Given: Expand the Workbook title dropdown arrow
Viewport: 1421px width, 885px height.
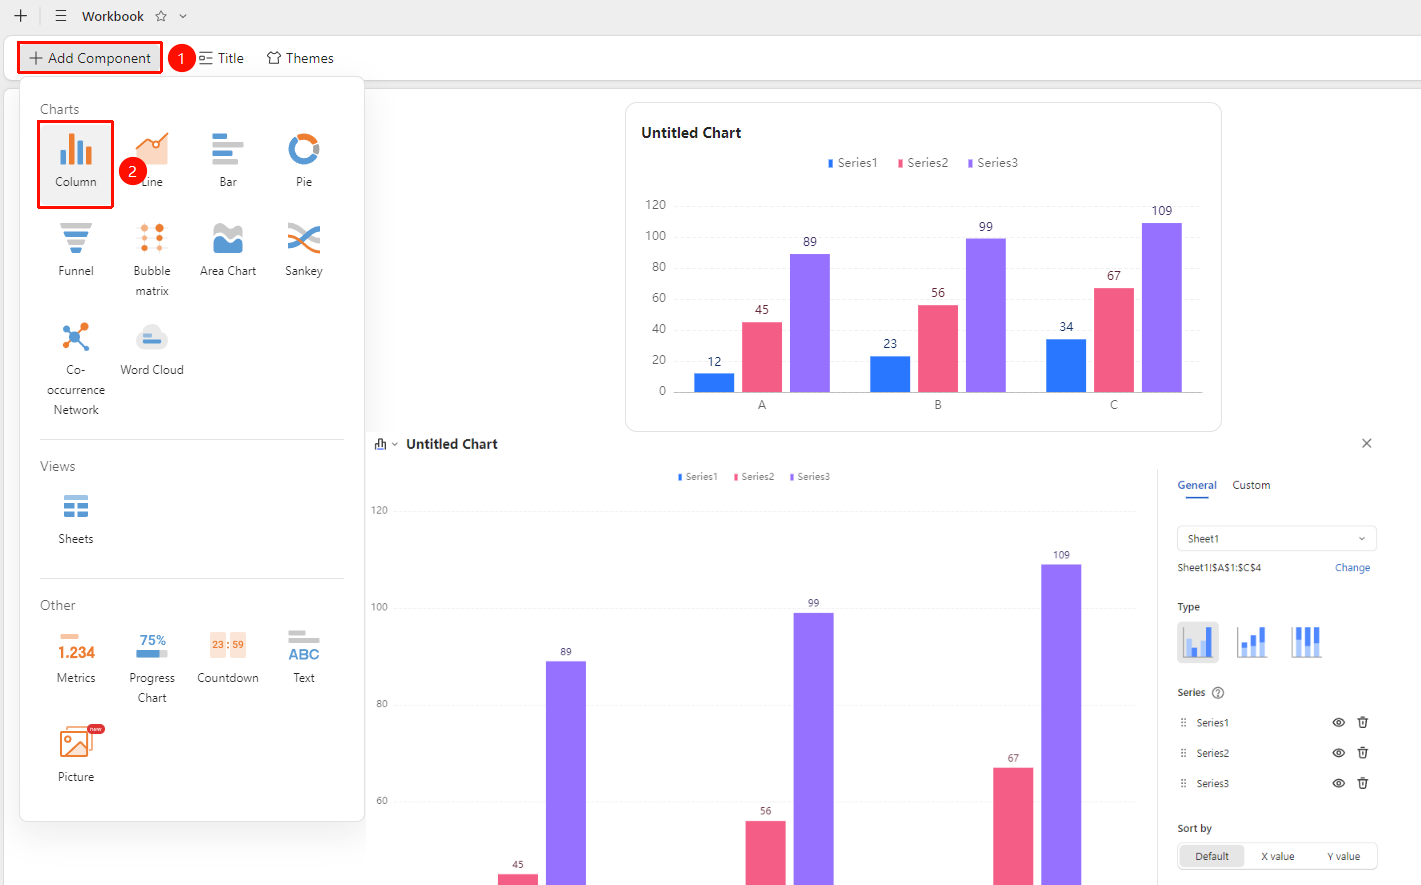Looking at the screenshot, I should click(x=183, y=16).
